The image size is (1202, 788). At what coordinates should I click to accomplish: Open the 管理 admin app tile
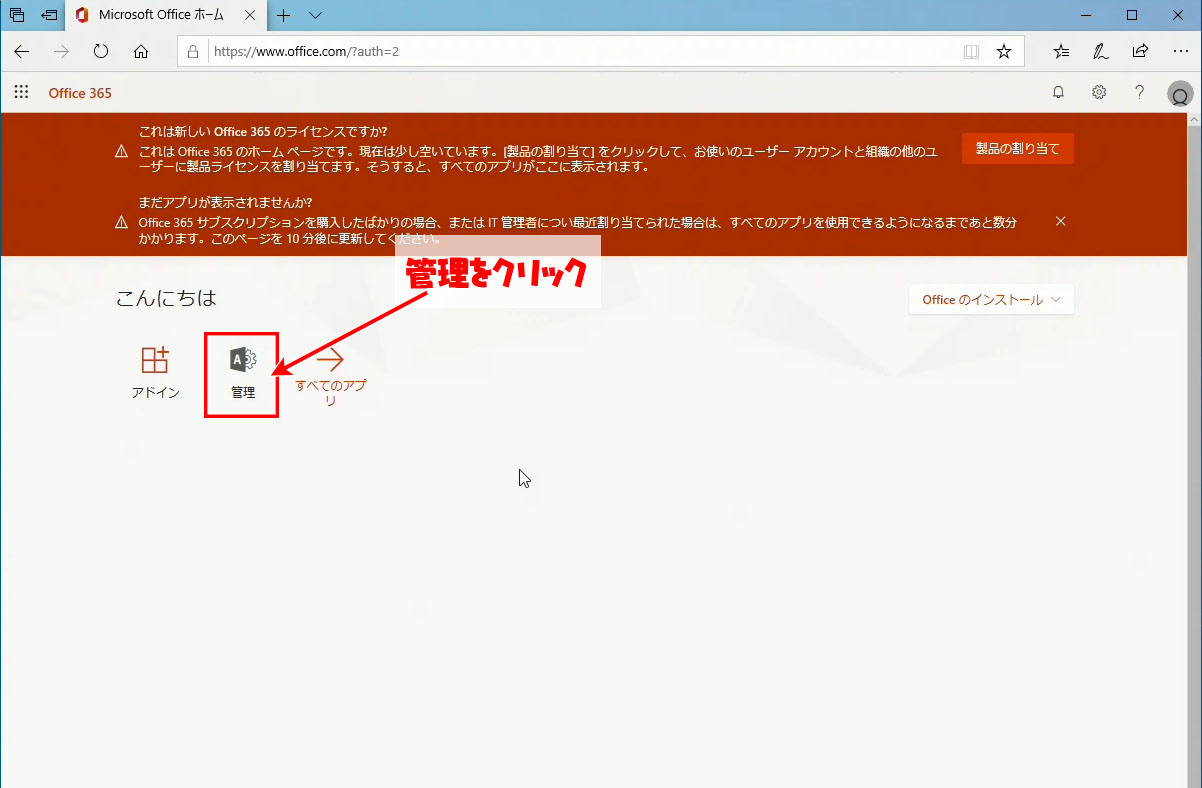[243, 373]
